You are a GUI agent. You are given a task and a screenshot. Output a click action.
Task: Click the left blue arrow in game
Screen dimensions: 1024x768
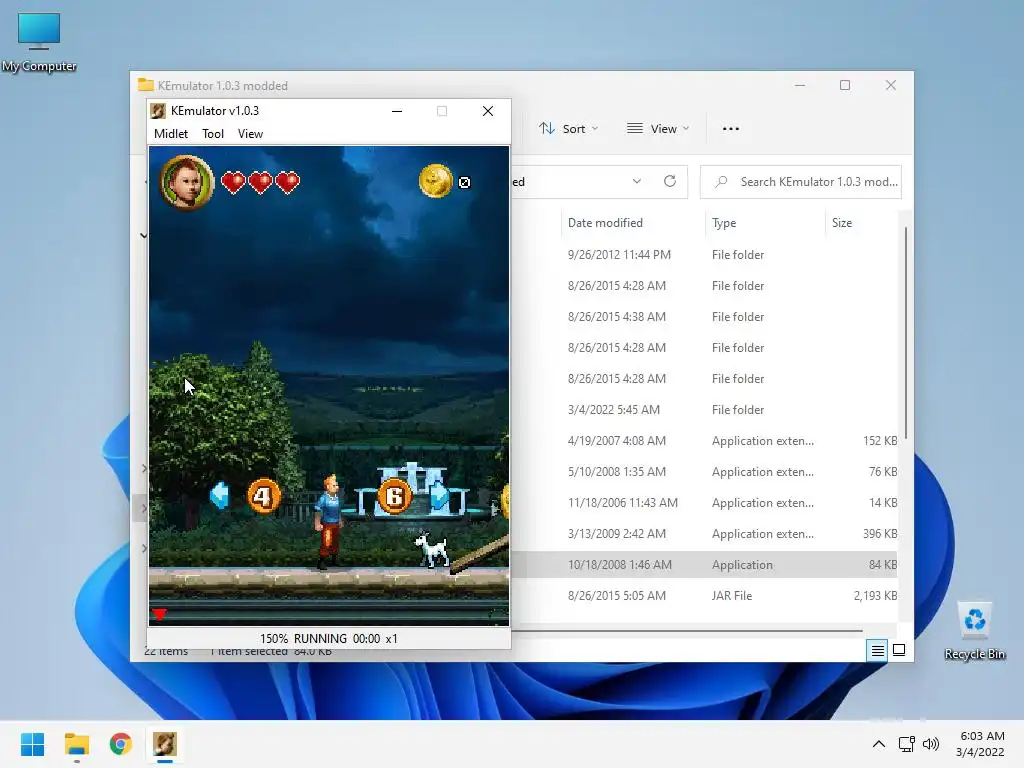pyautogui.click(x=219, y=496)
